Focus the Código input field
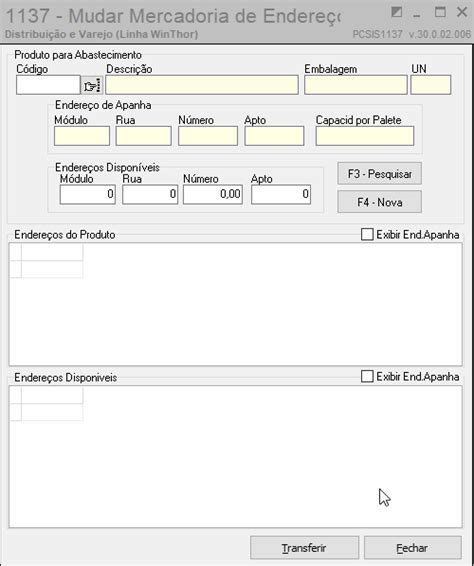Screen dimensions: 474x566 48,85
